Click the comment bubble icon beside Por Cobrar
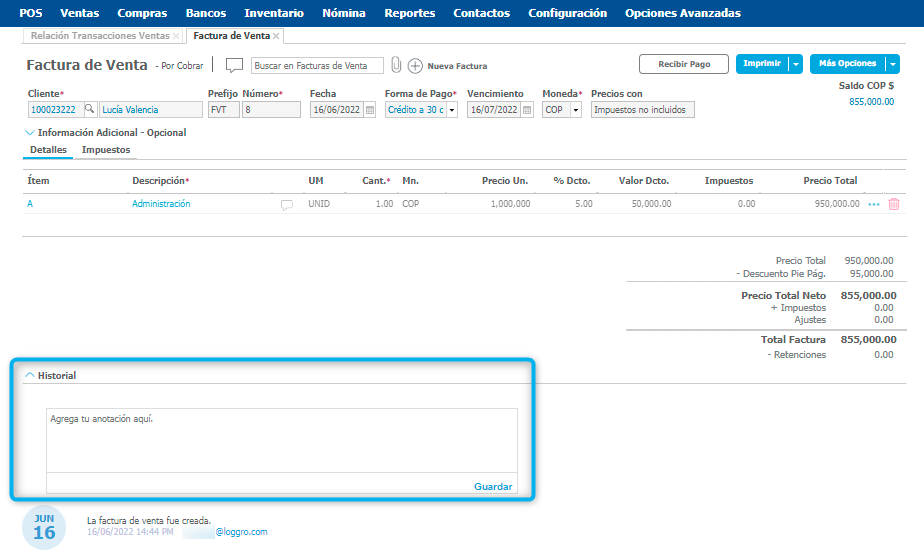This screenshot has width=924, height=558. pyautogui.click(x=234, y=65)
